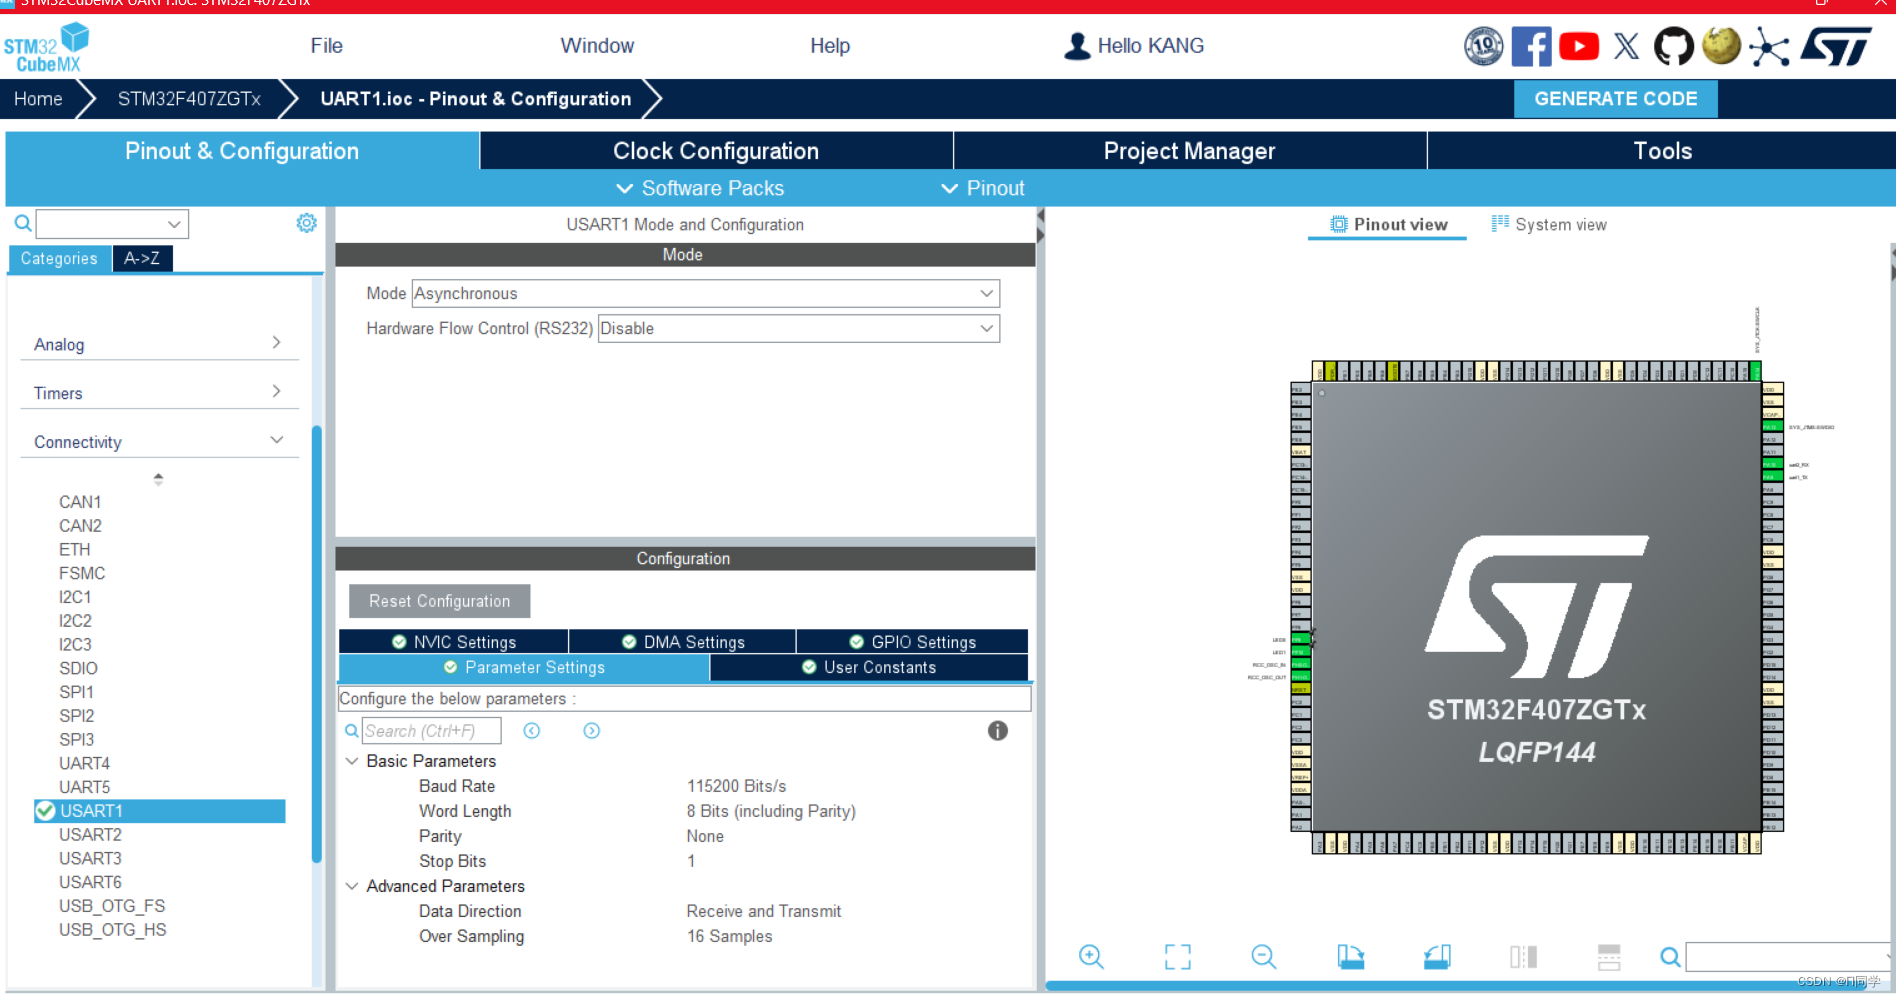Open the Pinout dropdown menu
The image size is (1896, 997).
(983, 188)
